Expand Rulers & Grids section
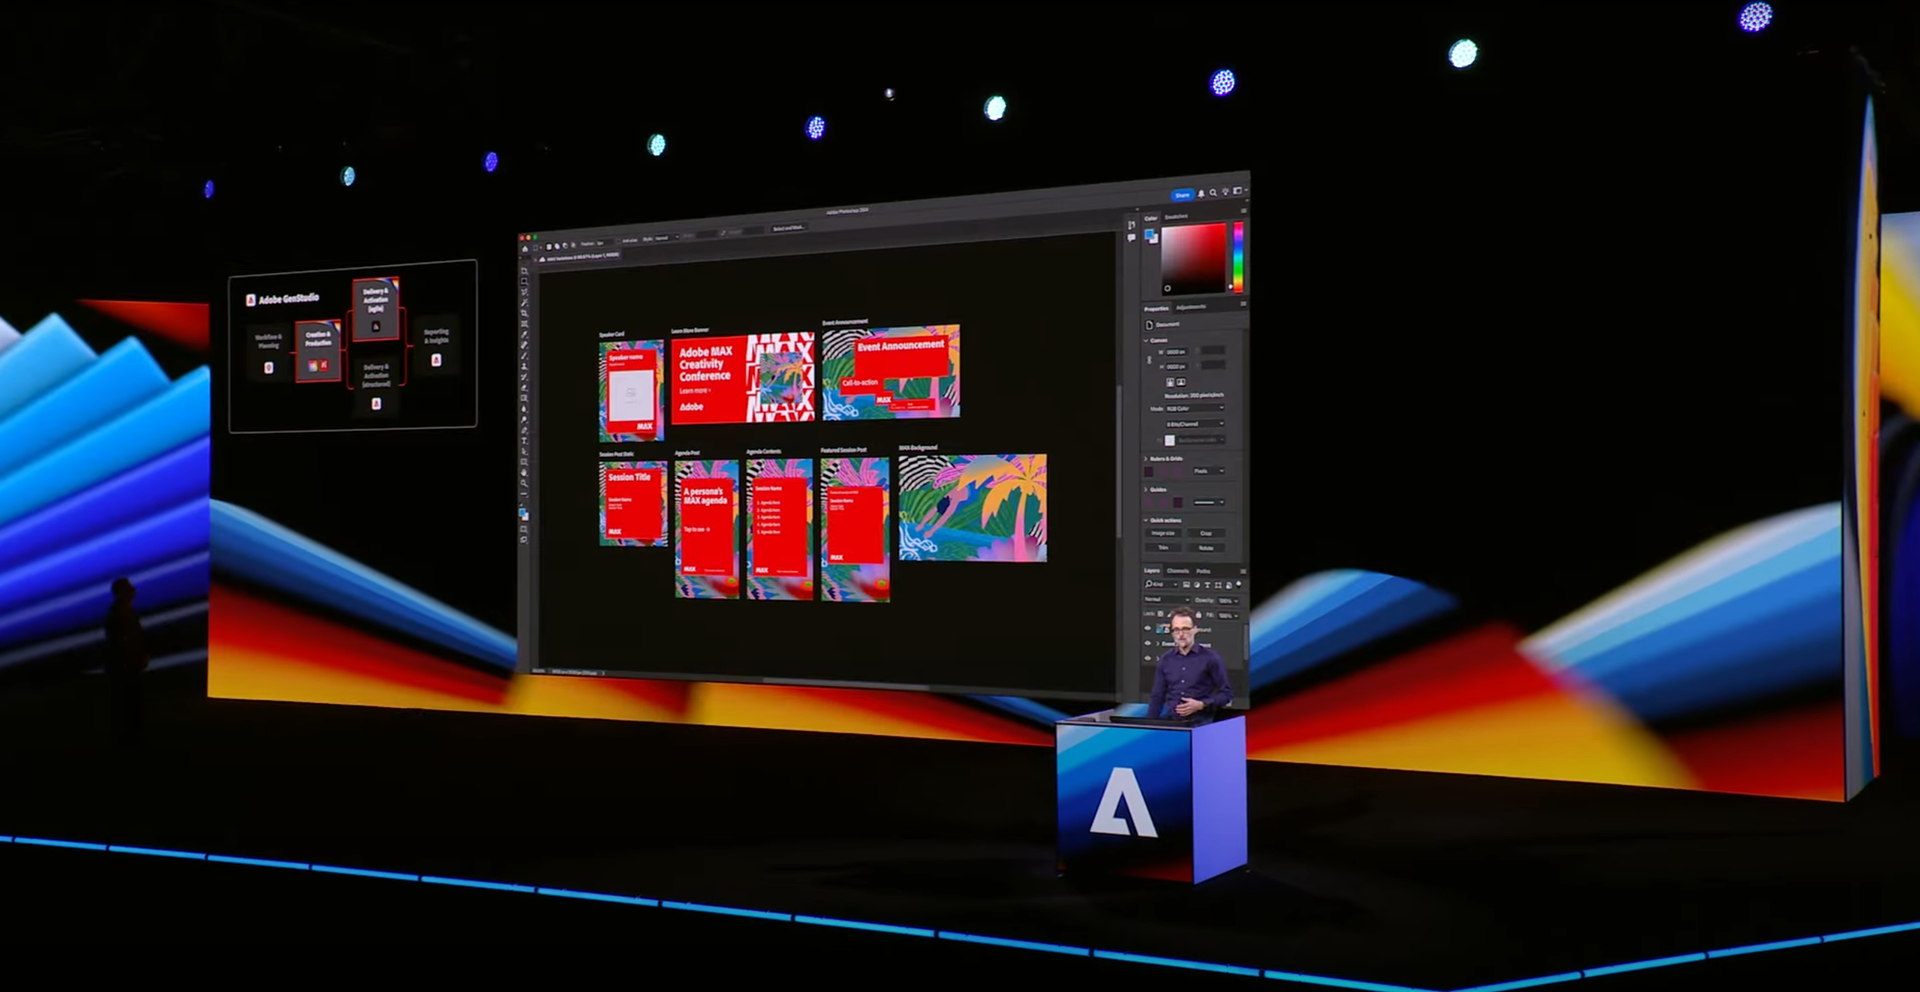 click(x=1145, y=459)
